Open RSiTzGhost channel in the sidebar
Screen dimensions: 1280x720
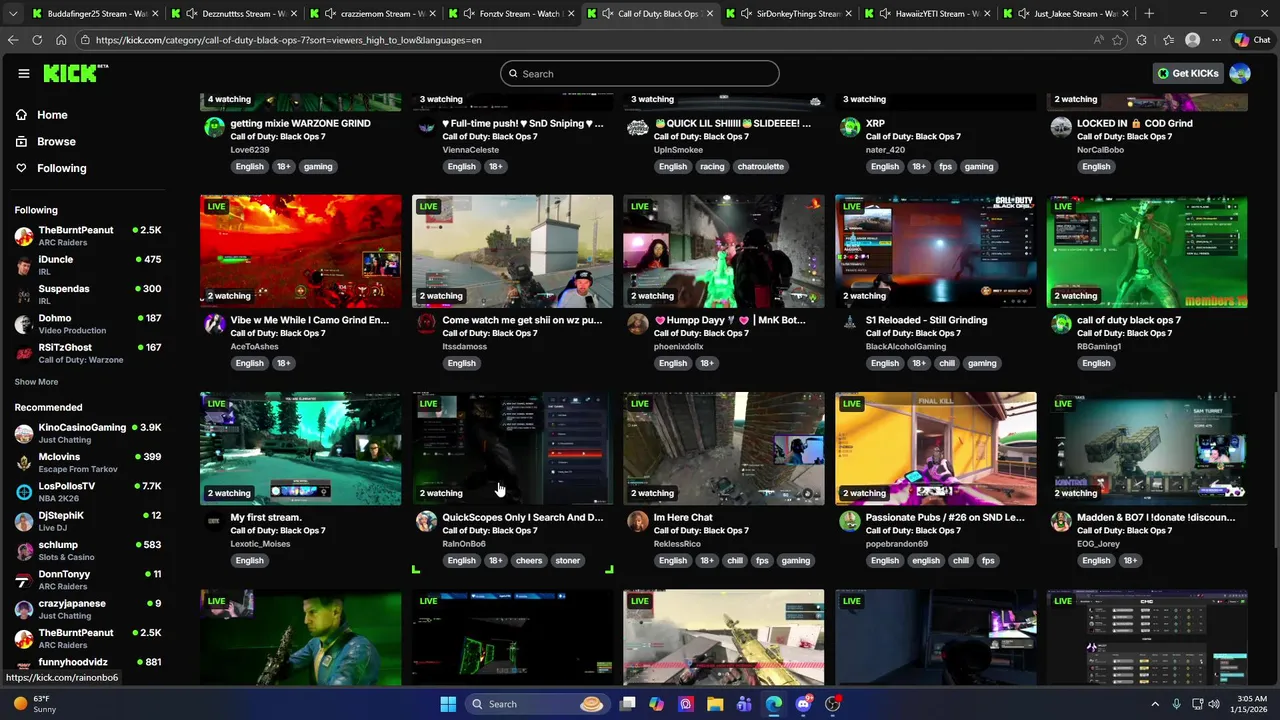(88, 353)
